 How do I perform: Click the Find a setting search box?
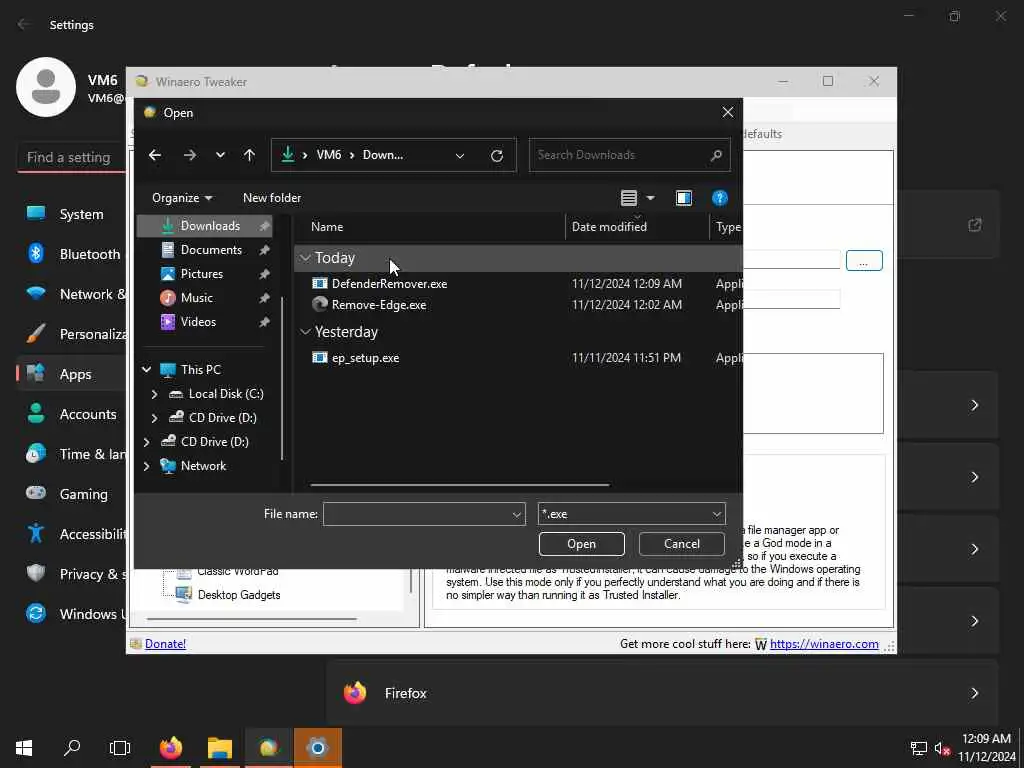[71, 157]
